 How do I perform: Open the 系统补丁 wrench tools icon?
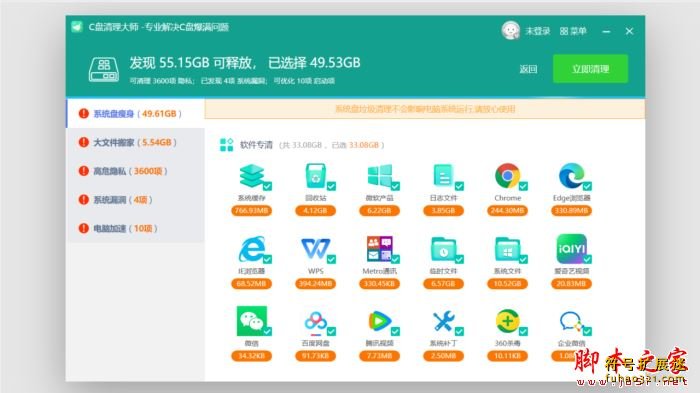443,321
